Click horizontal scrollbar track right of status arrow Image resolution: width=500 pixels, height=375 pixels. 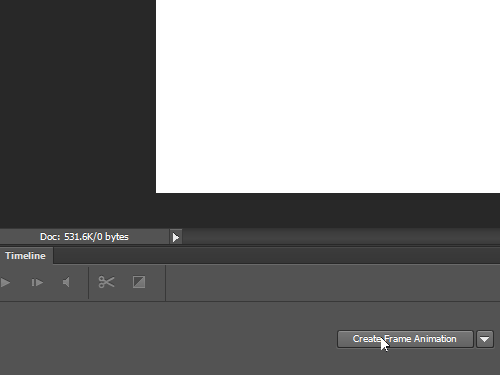[341, 237]
